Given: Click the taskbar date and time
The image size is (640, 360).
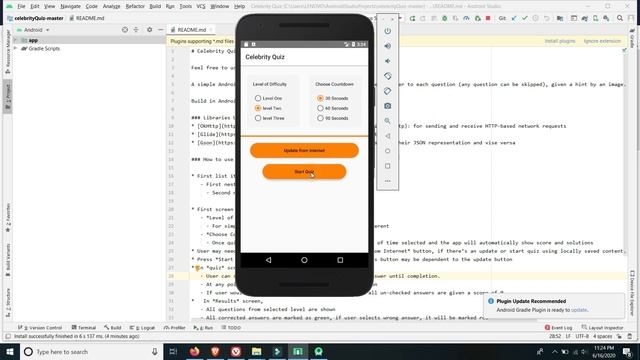Looking at the screenshot, I should click(604, 352).
